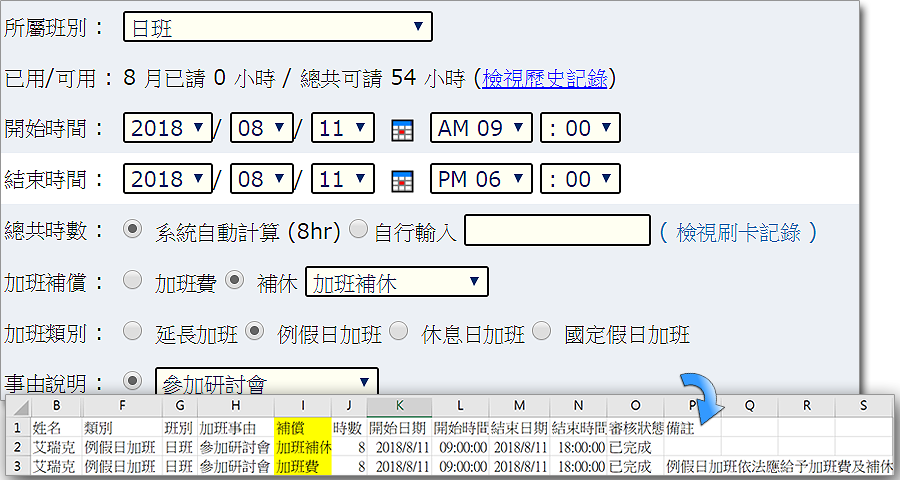The image size is (900, 480).
Task: Click the 時數 header cell
Action: click(x=349, y=428)
